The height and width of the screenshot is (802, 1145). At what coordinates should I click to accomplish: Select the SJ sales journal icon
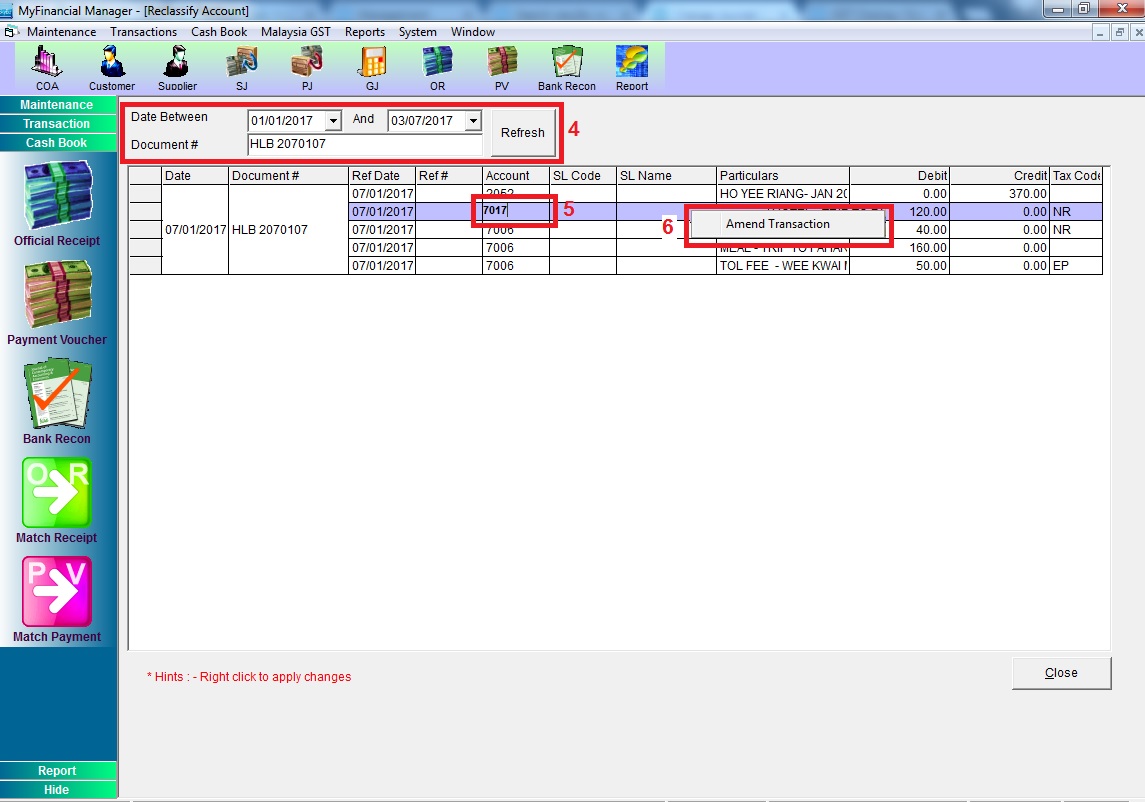[241, 66]
